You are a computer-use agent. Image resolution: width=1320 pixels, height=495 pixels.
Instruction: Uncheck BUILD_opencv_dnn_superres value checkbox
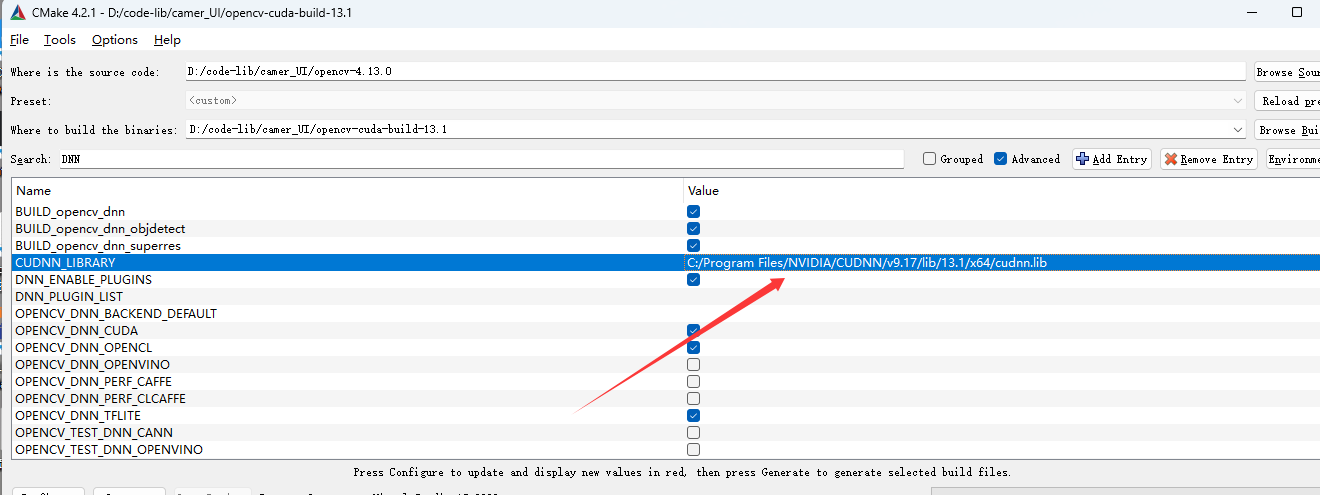pos(693,246)
